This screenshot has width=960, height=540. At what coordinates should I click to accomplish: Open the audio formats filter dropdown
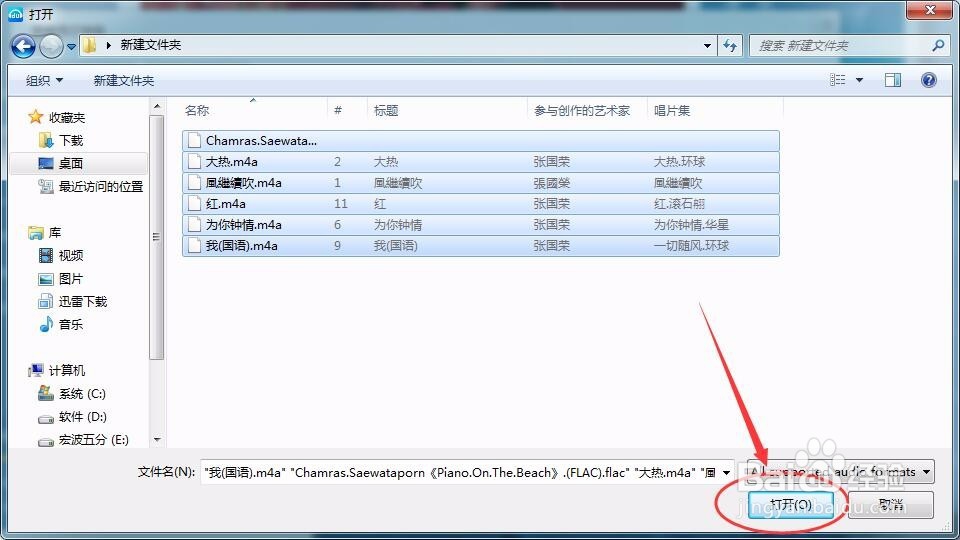tap(841, 472)
